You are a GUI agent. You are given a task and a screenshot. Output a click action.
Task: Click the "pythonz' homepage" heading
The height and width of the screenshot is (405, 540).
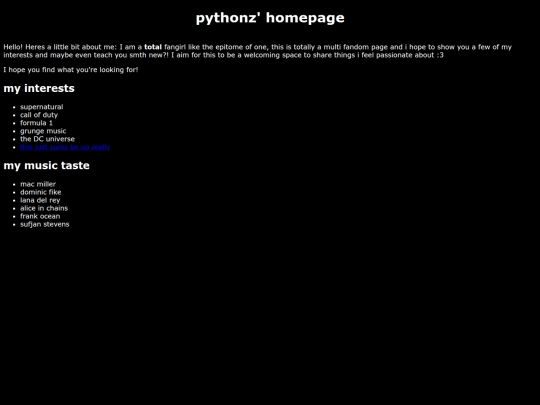click(270, 18)
